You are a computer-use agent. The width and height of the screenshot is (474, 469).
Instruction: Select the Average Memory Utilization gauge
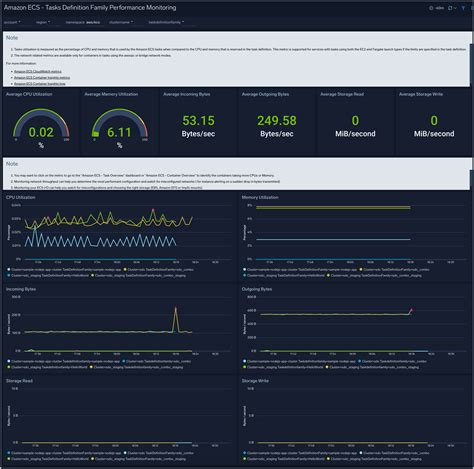pos(120,123)
